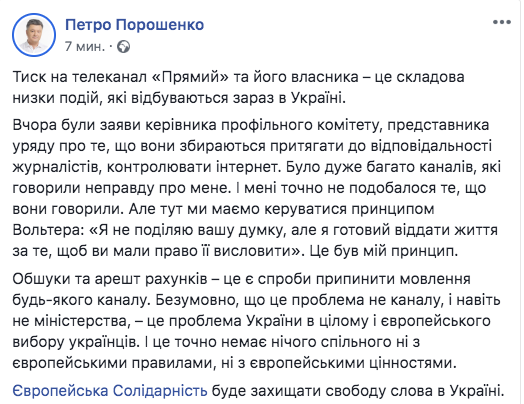524x404 pixels.
Task: Click the phrase вибору українців
Action: pyautogui.click(x=76, y=342)
